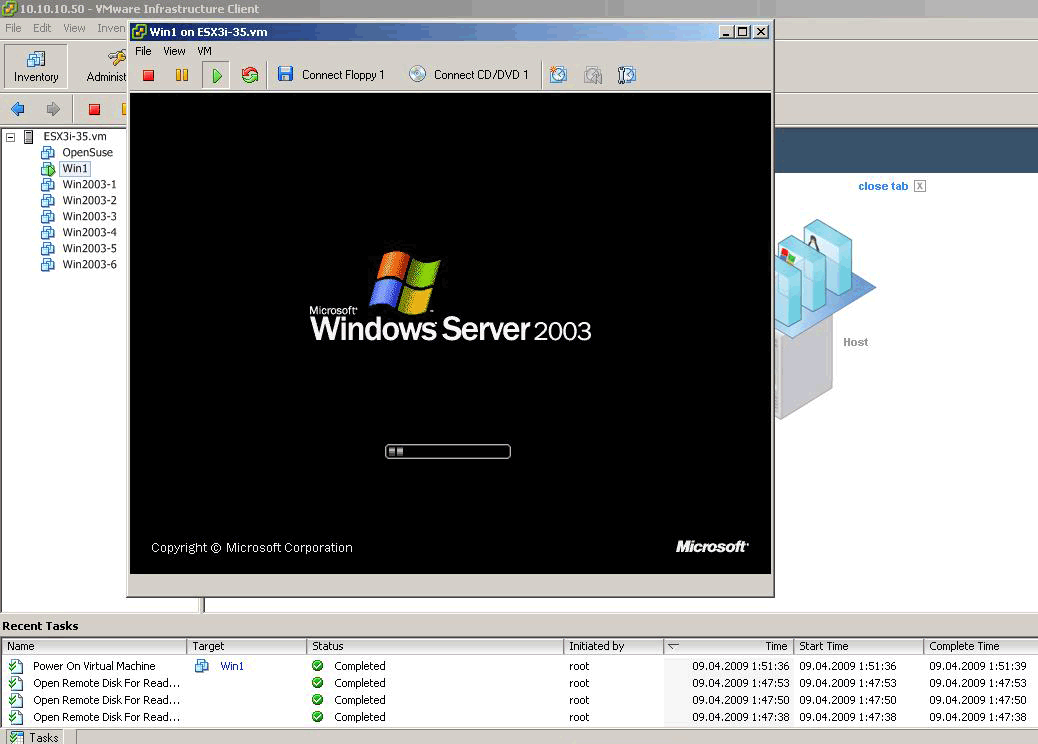Select the Win2003-6 tree item
This screenshot has height=744, width=1038.
(89, 264)
